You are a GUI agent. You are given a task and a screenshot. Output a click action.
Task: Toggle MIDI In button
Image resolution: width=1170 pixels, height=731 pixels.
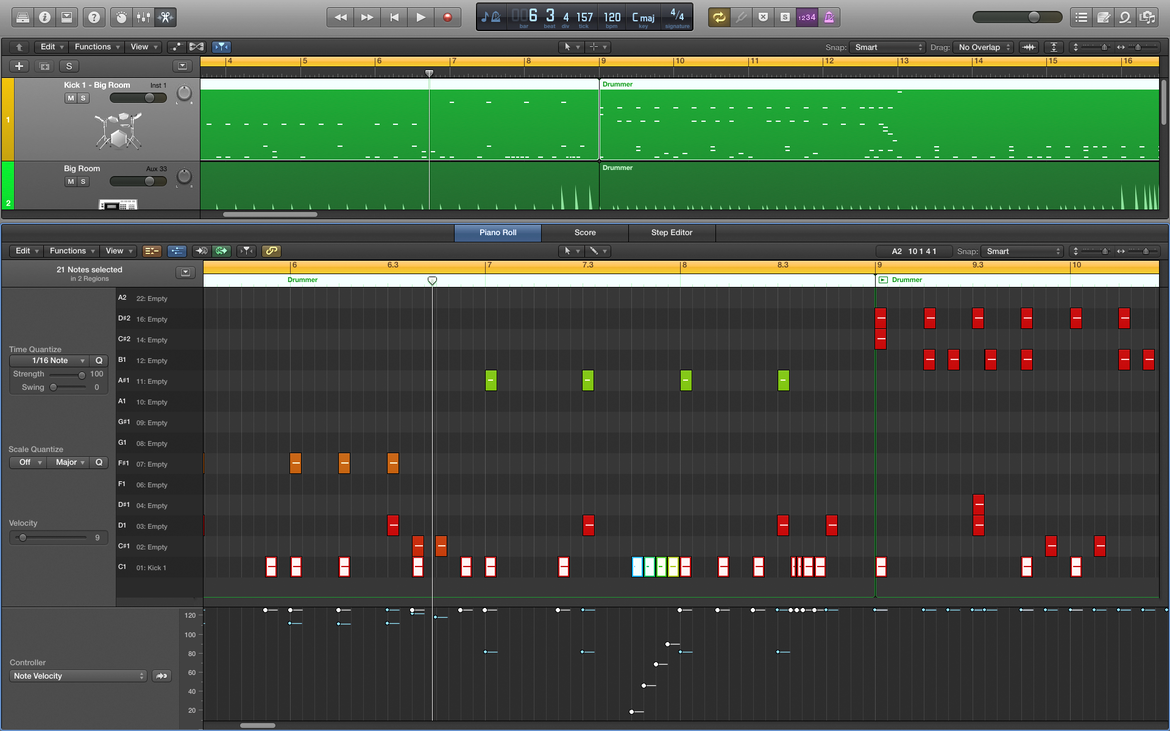pyautogui.click(x=201, y=251)
